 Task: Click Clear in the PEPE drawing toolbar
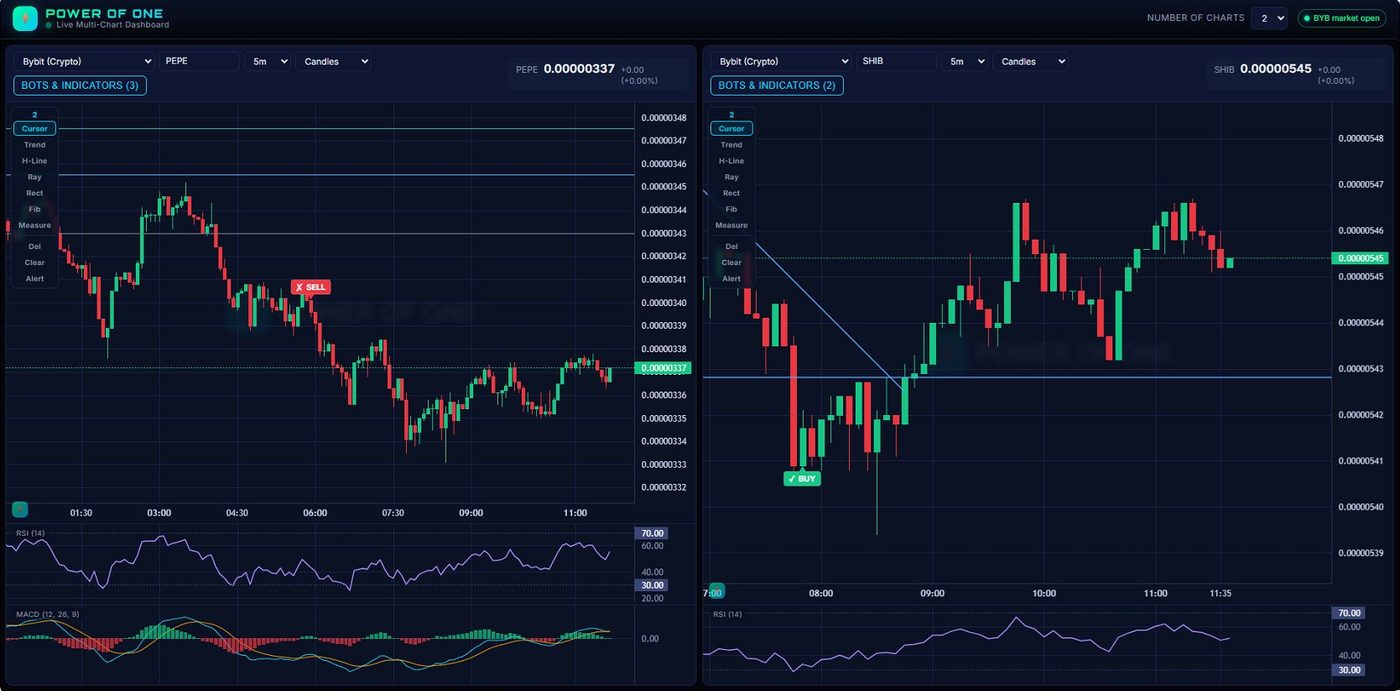34,262
